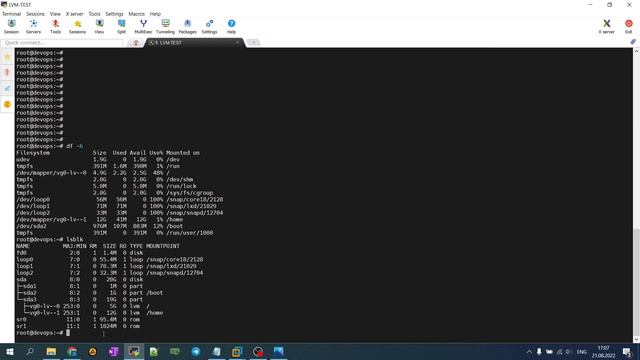Click '/dev/mapper/vg0-lv--0' in df output
Viewport: 640px width, 360px height.
(x=51, y=173)
